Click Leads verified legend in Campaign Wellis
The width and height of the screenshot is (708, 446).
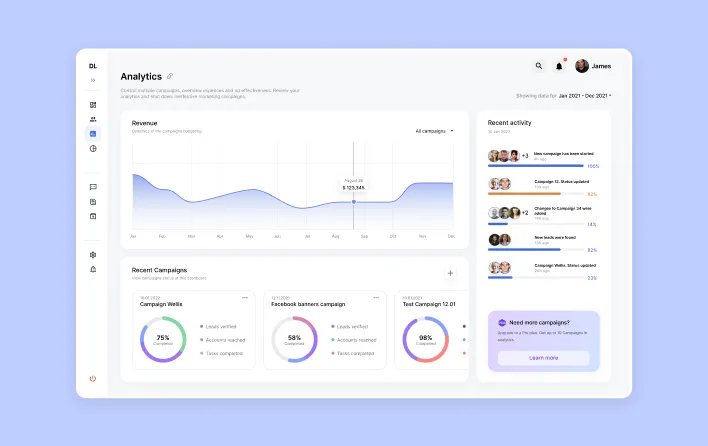click(218, 326)
